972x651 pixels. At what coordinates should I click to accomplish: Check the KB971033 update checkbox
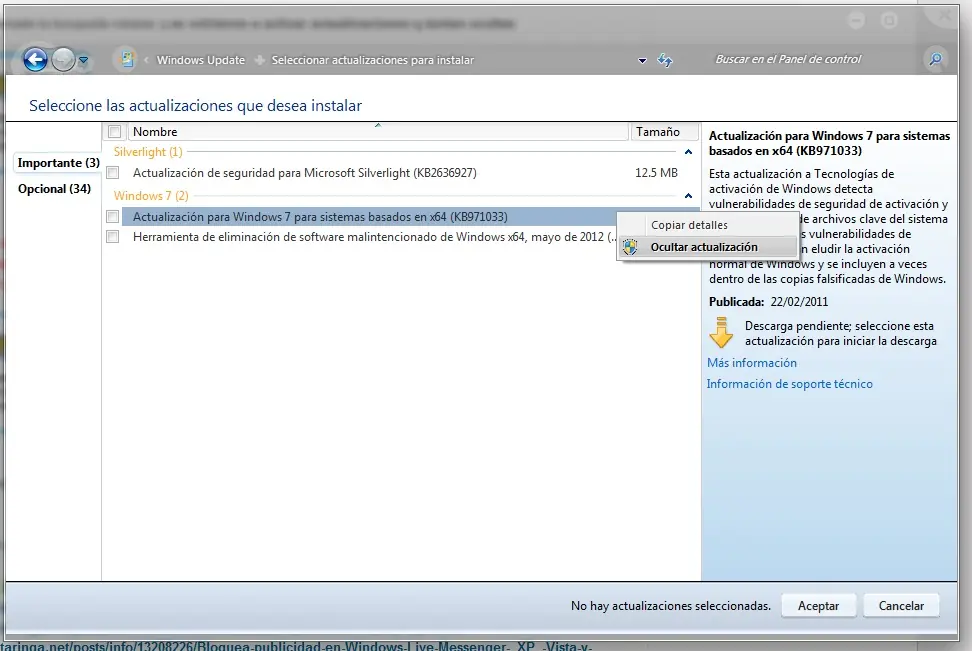(113, 216)
